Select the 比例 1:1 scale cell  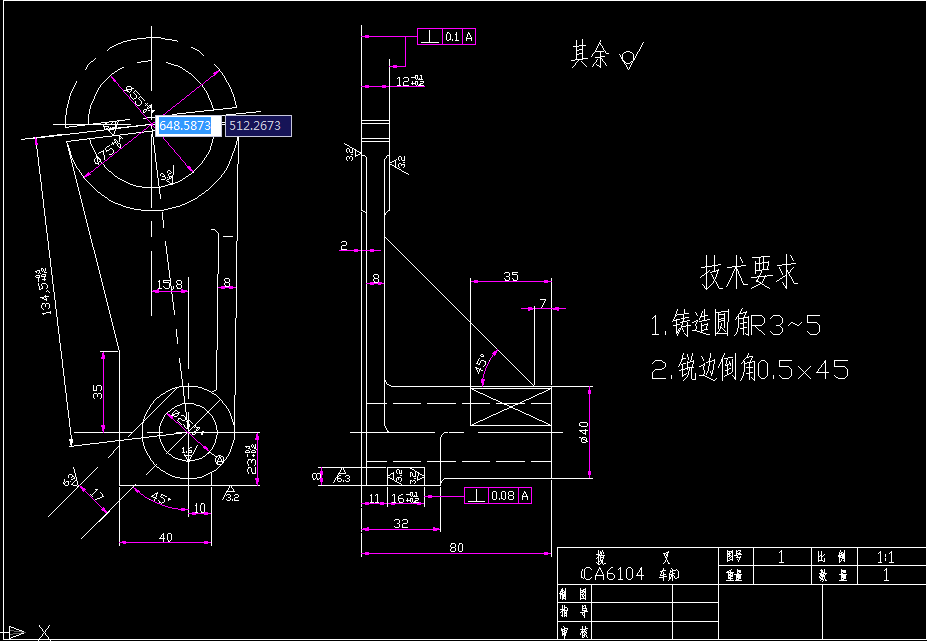pyautogui.click(x=888, y=555)
